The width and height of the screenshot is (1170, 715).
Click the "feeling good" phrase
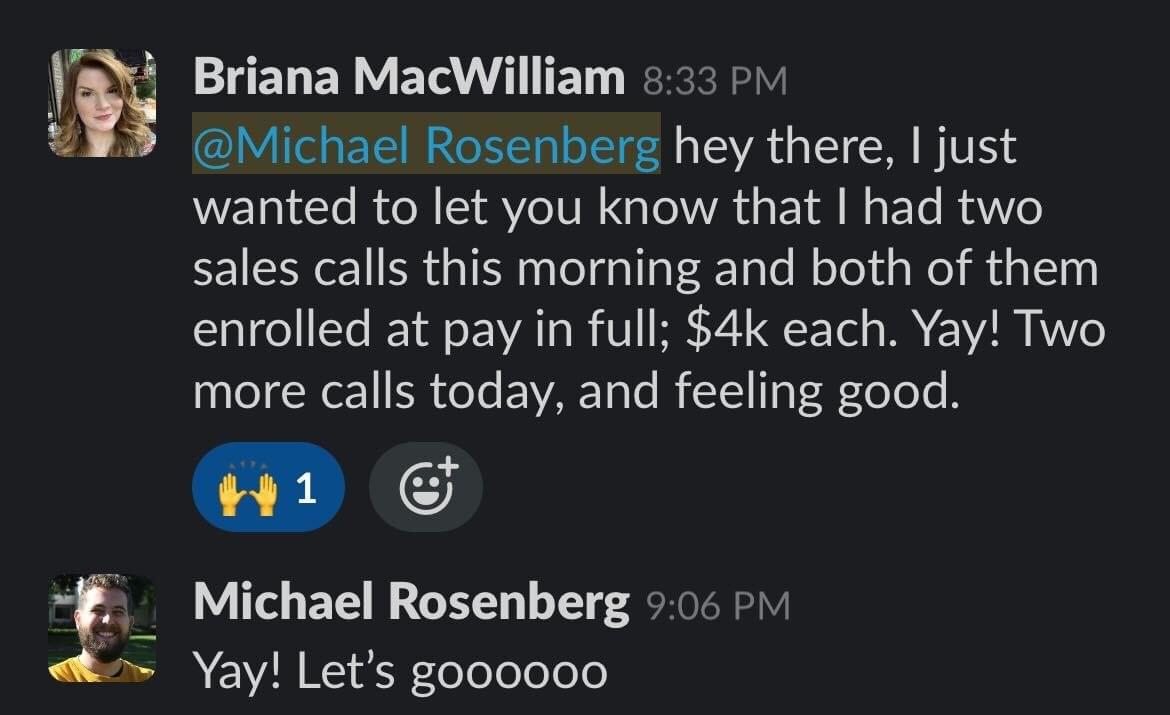(x=817, y=392)
